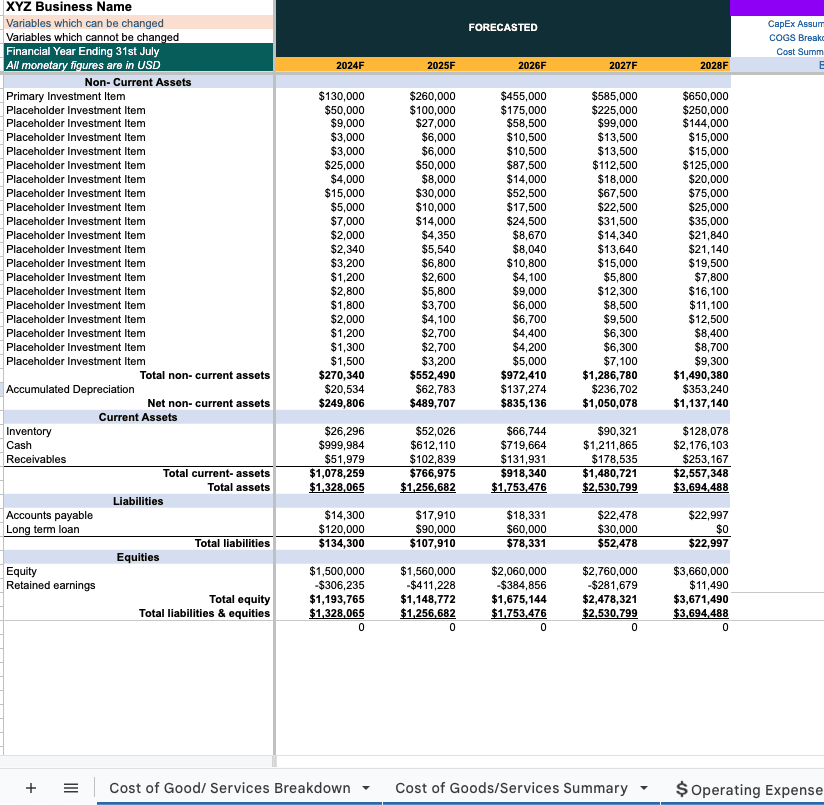Click Receivables 2027F value $178,535
The width and height of the screenshot is (824, 805).
click(614, 459)
